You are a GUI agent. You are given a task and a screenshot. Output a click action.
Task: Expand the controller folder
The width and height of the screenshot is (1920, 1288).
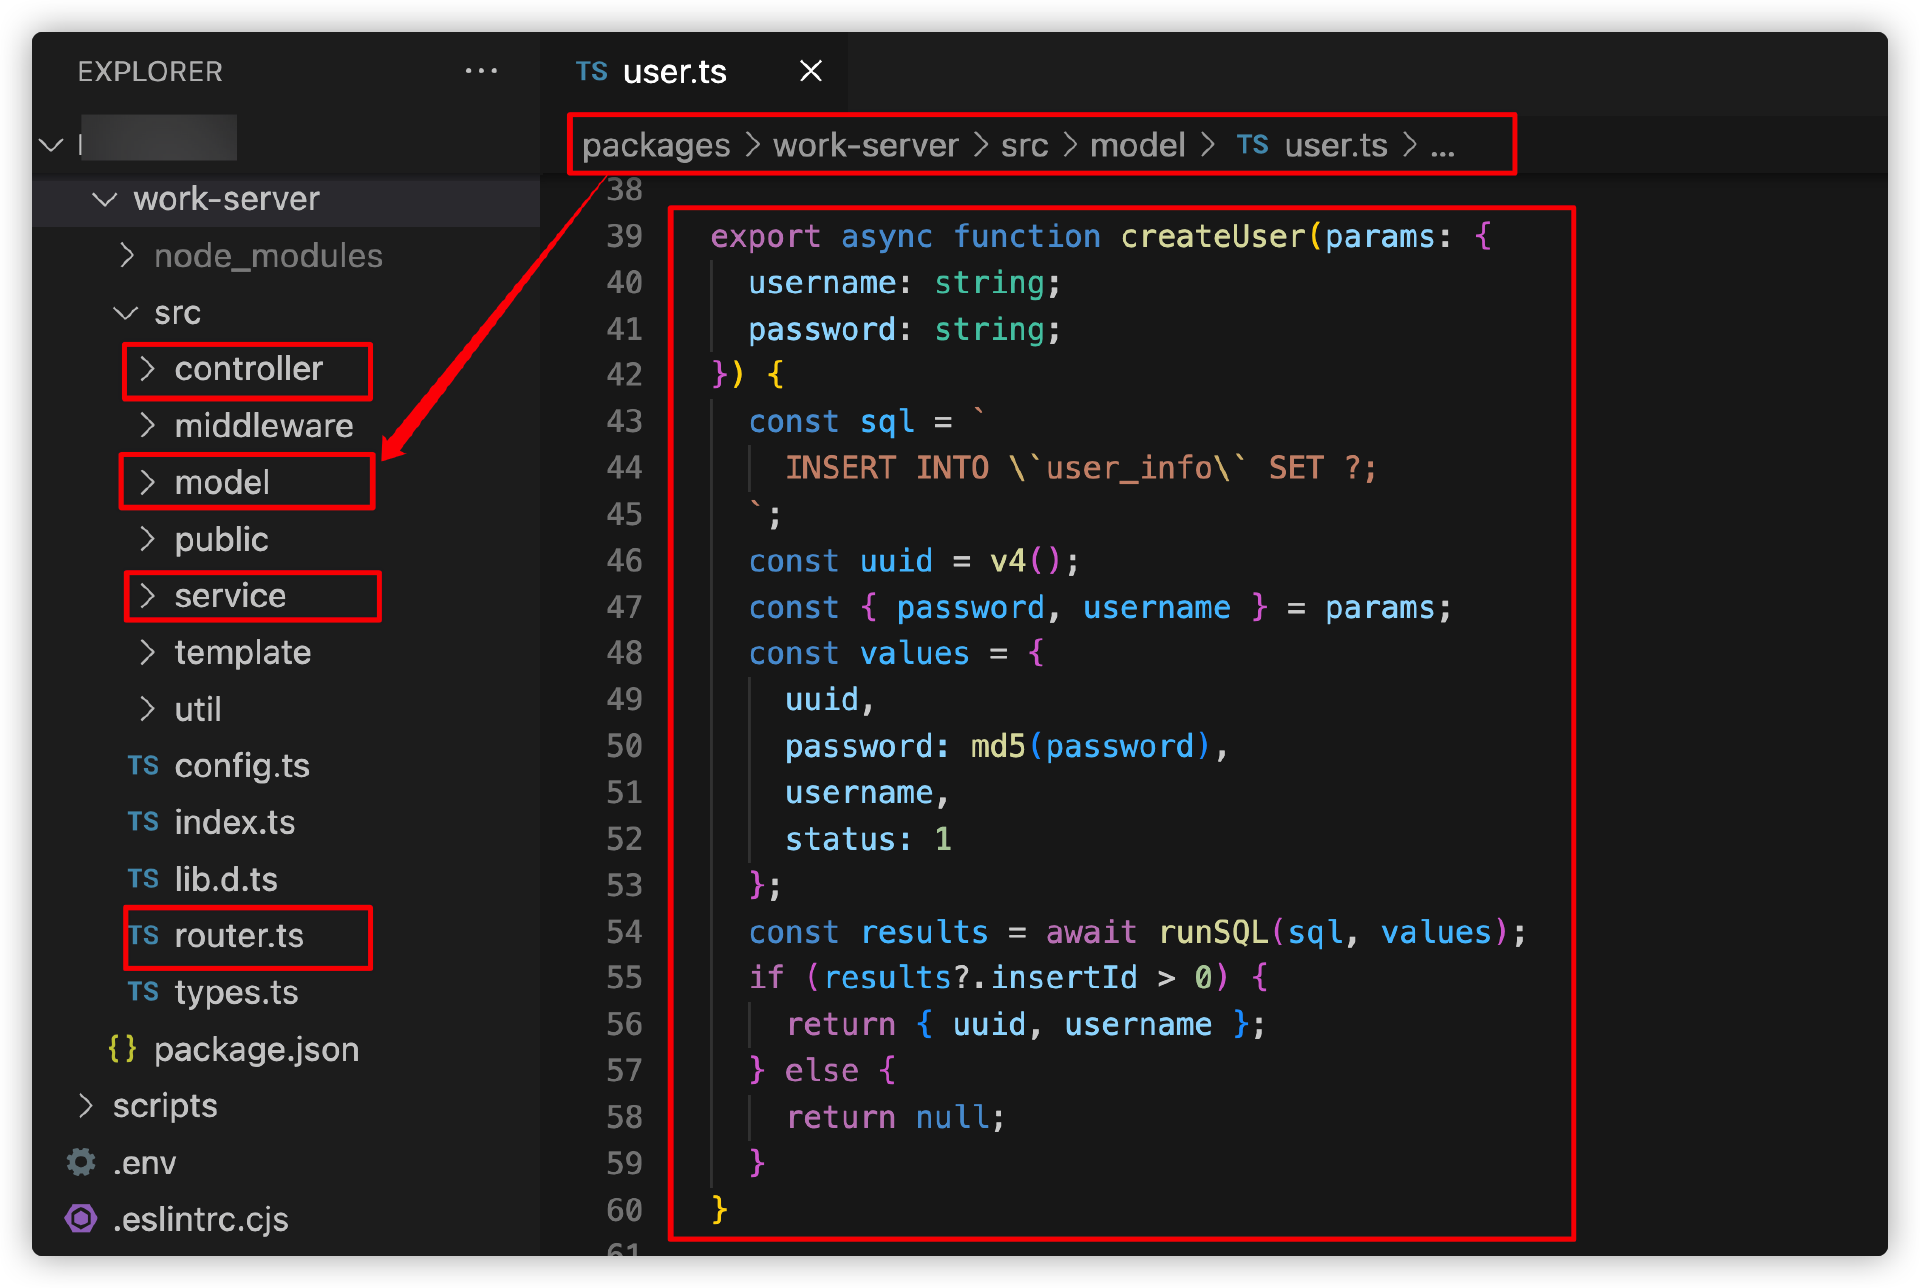point(148,369)
